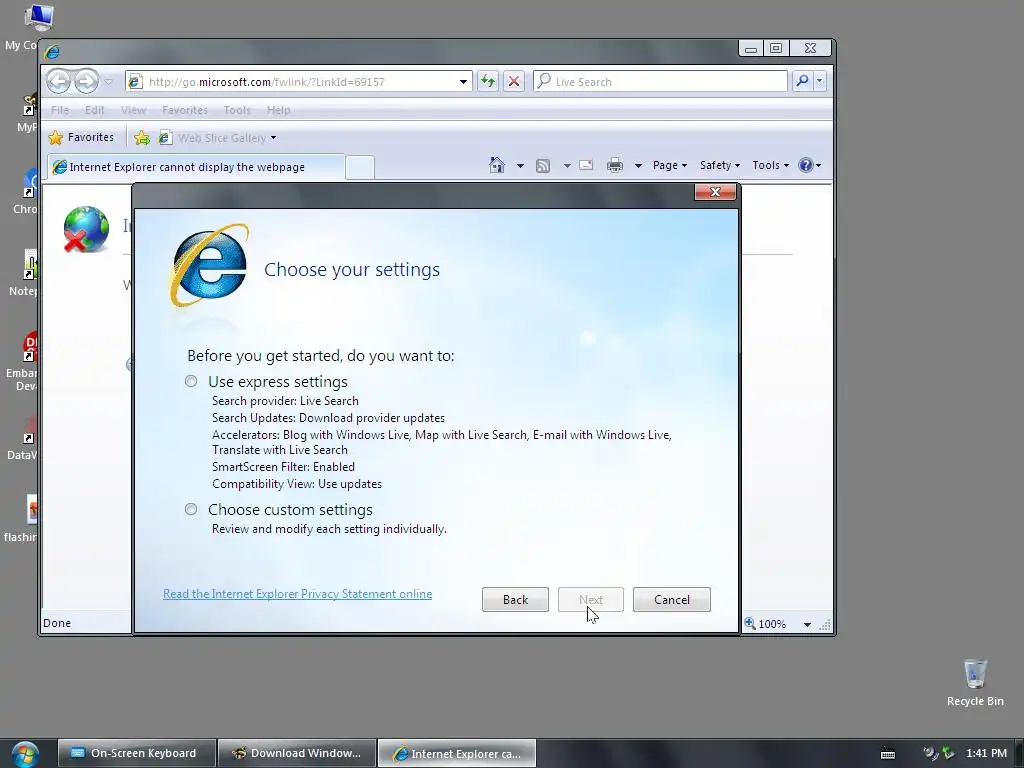The height and width of the screenshot is (768, 1024).
Task: Click the globe error icon on the page
Action: tap(86, 229)
